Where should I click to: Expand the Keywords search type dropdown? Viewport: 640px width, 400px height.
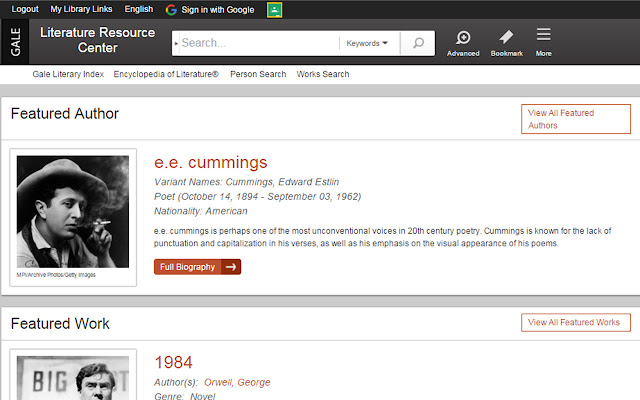[367, 43]
